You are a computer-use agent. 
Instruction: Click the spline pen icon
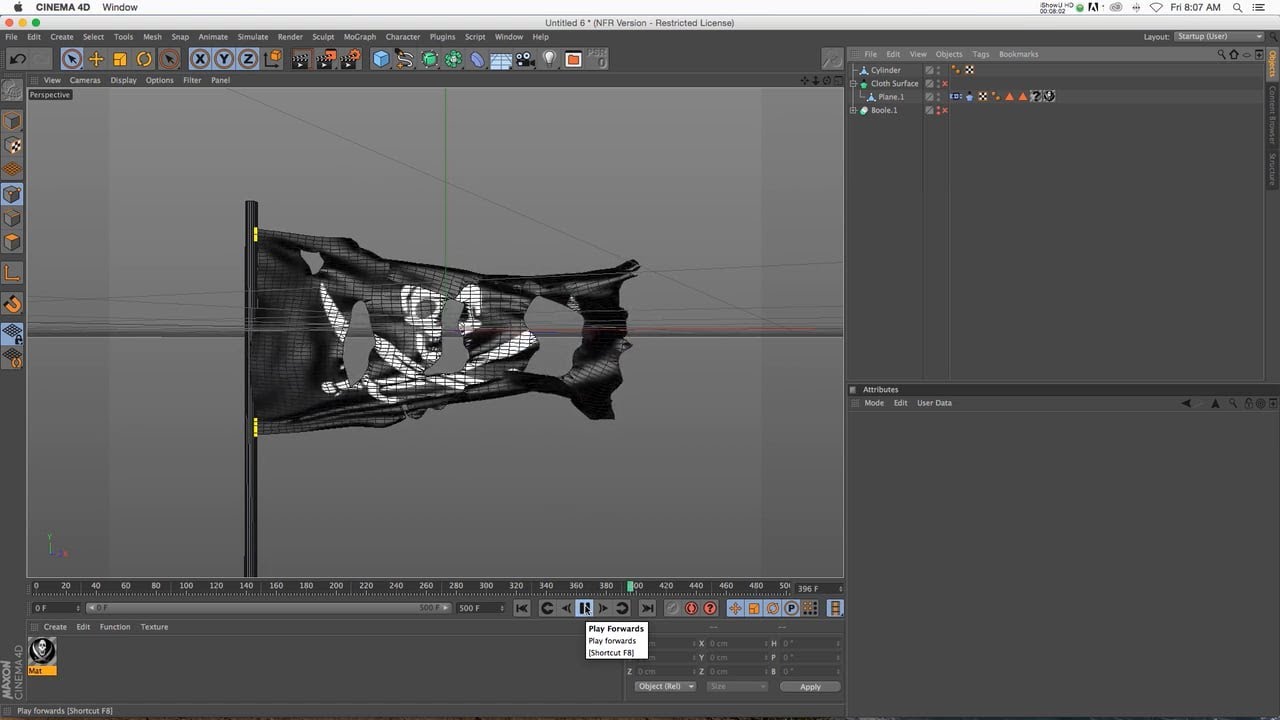coord(405,59)
